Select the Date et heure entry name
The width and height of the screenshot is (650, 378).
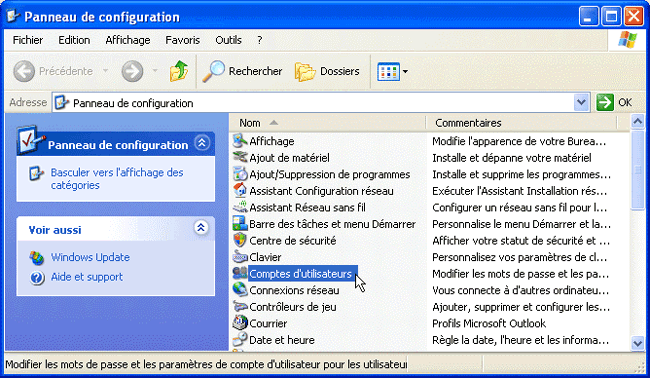[x=282, y=340]
